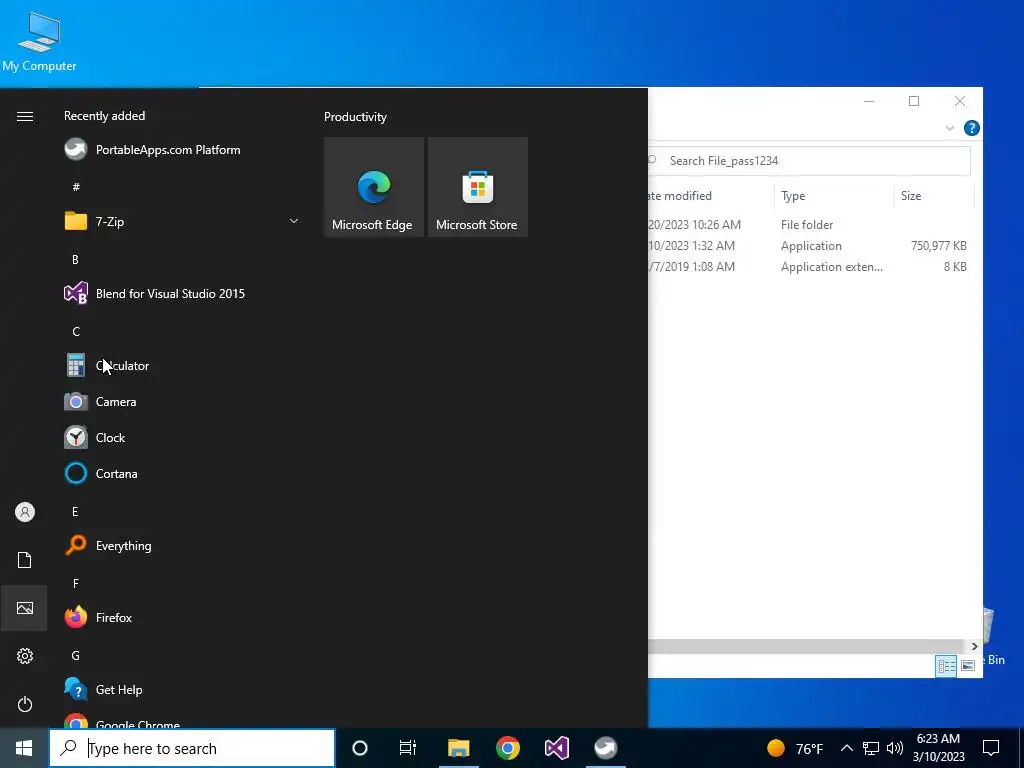The image size is (1024, 768).
Task: Open Chrome from the taskbar
Action: pyautogui.click(x=507, y=748)
